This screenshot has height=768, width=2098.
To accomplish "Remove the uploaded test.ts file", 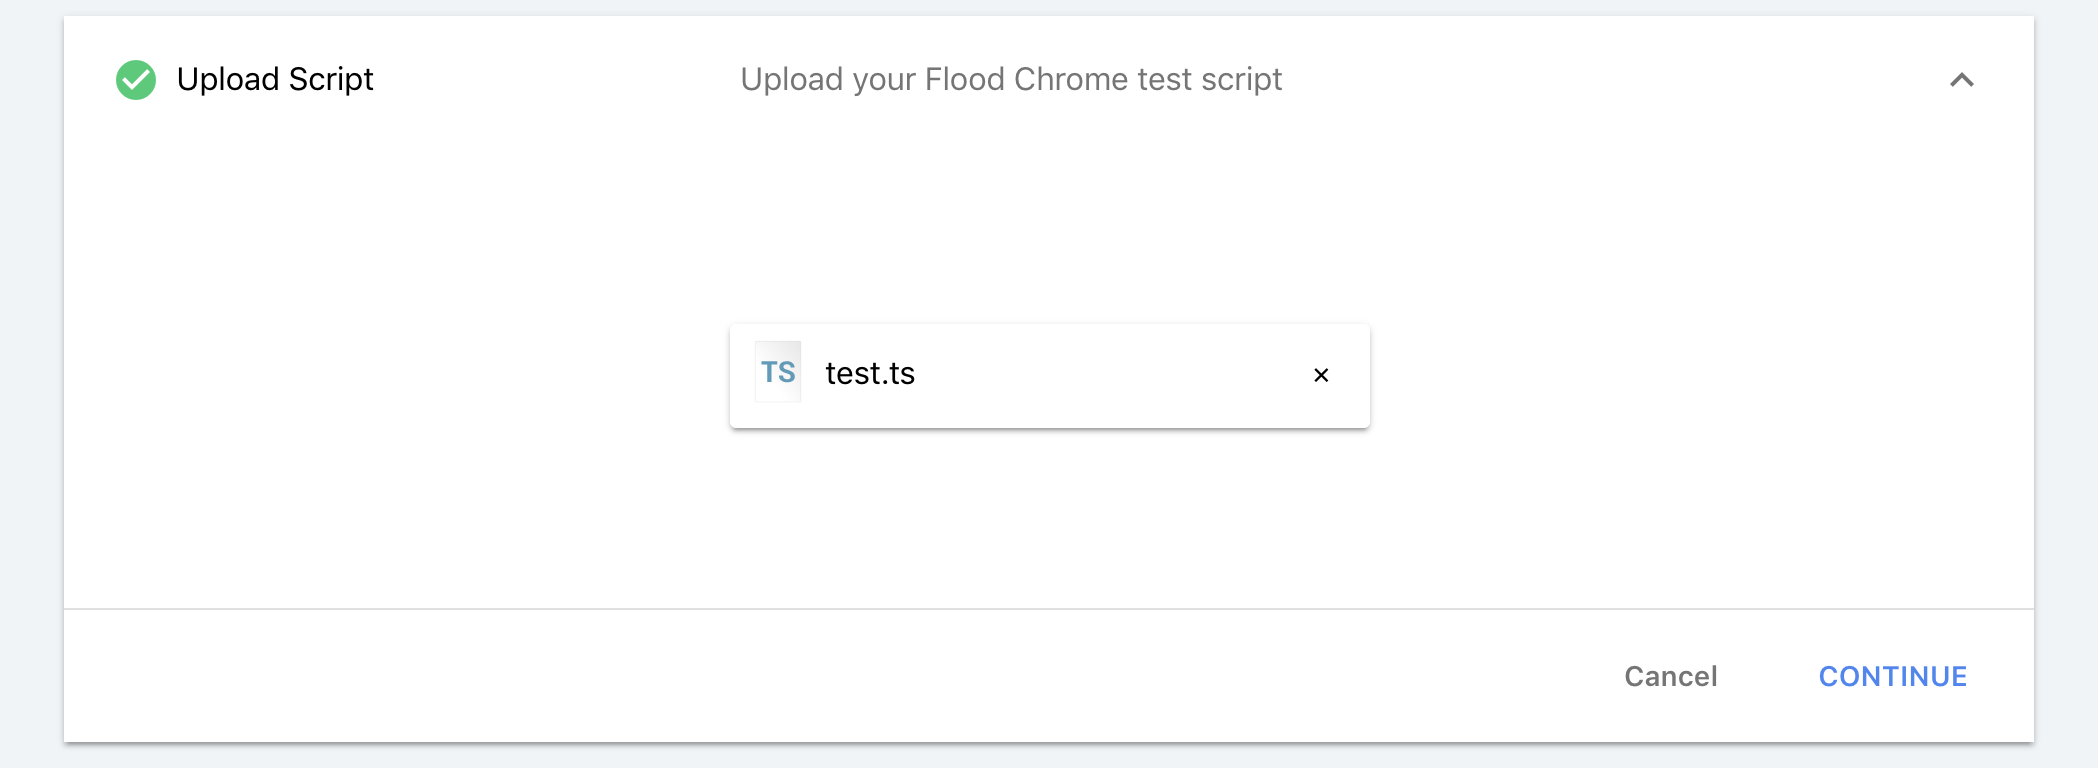I will coord(1321,375).
